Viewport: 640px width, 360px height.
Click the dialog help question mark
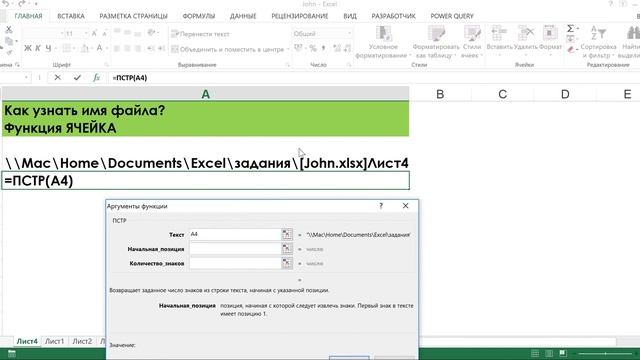point(381,206)
